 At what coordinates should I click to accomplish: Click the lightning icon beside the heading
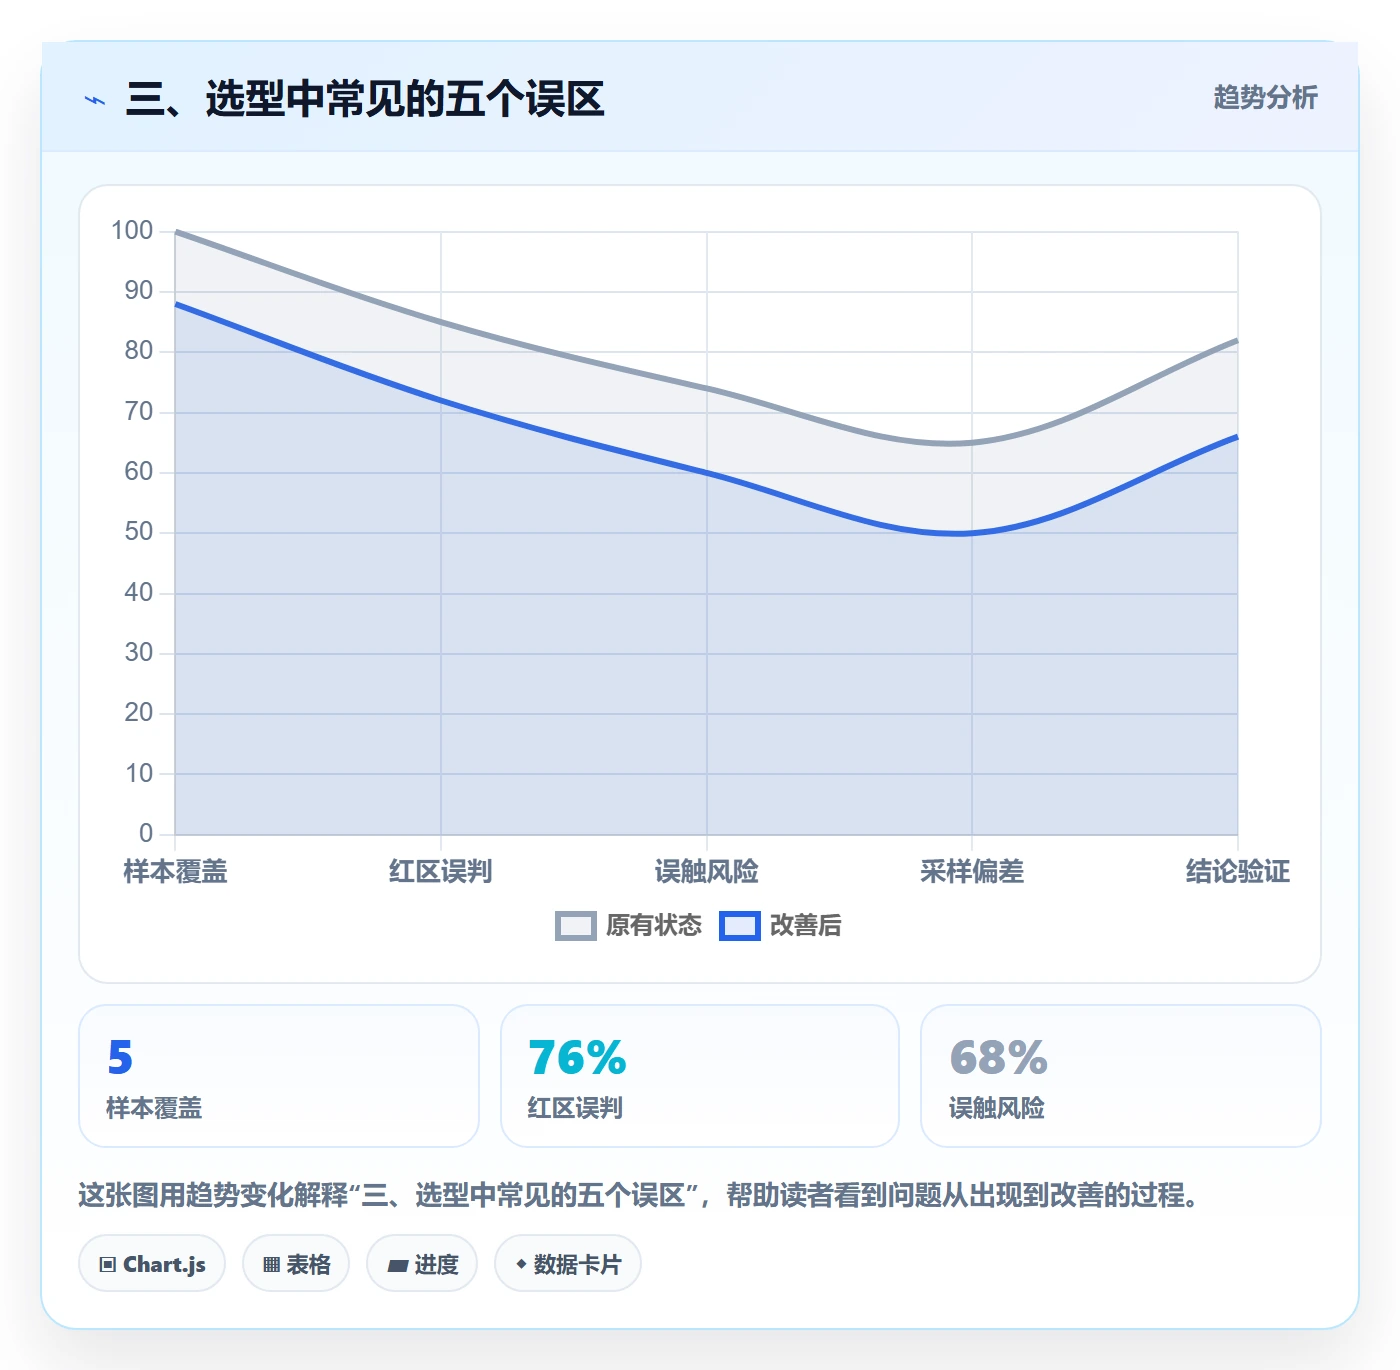point(95,100)
